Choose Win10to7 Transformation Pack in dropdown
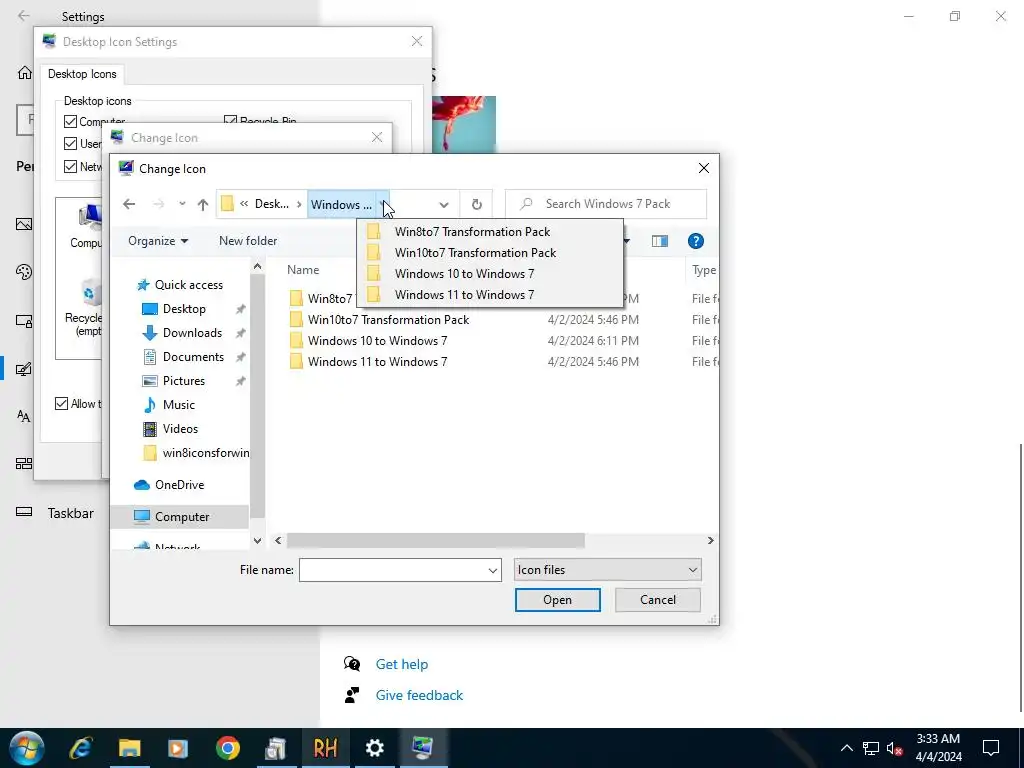The image size is (1024, 768). (x=490, y=253)
